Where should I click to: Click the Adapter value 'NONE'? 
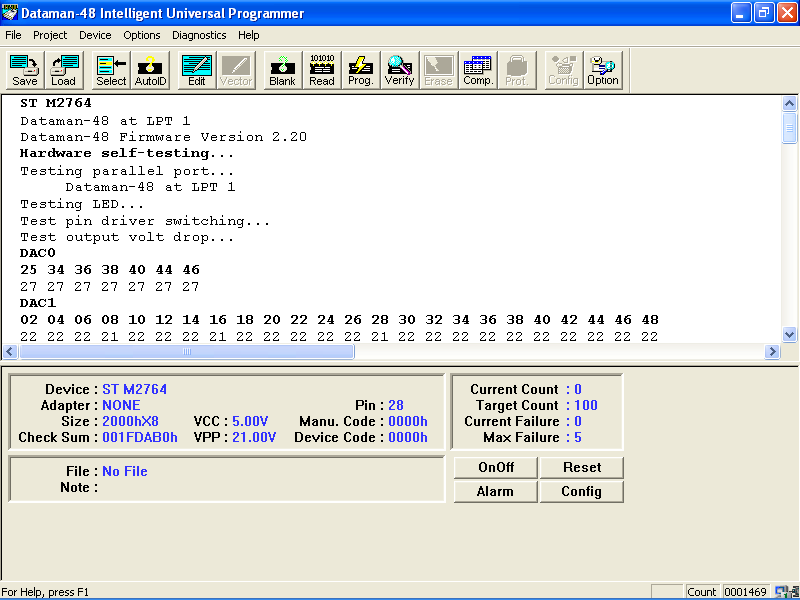tap(121, 405)
